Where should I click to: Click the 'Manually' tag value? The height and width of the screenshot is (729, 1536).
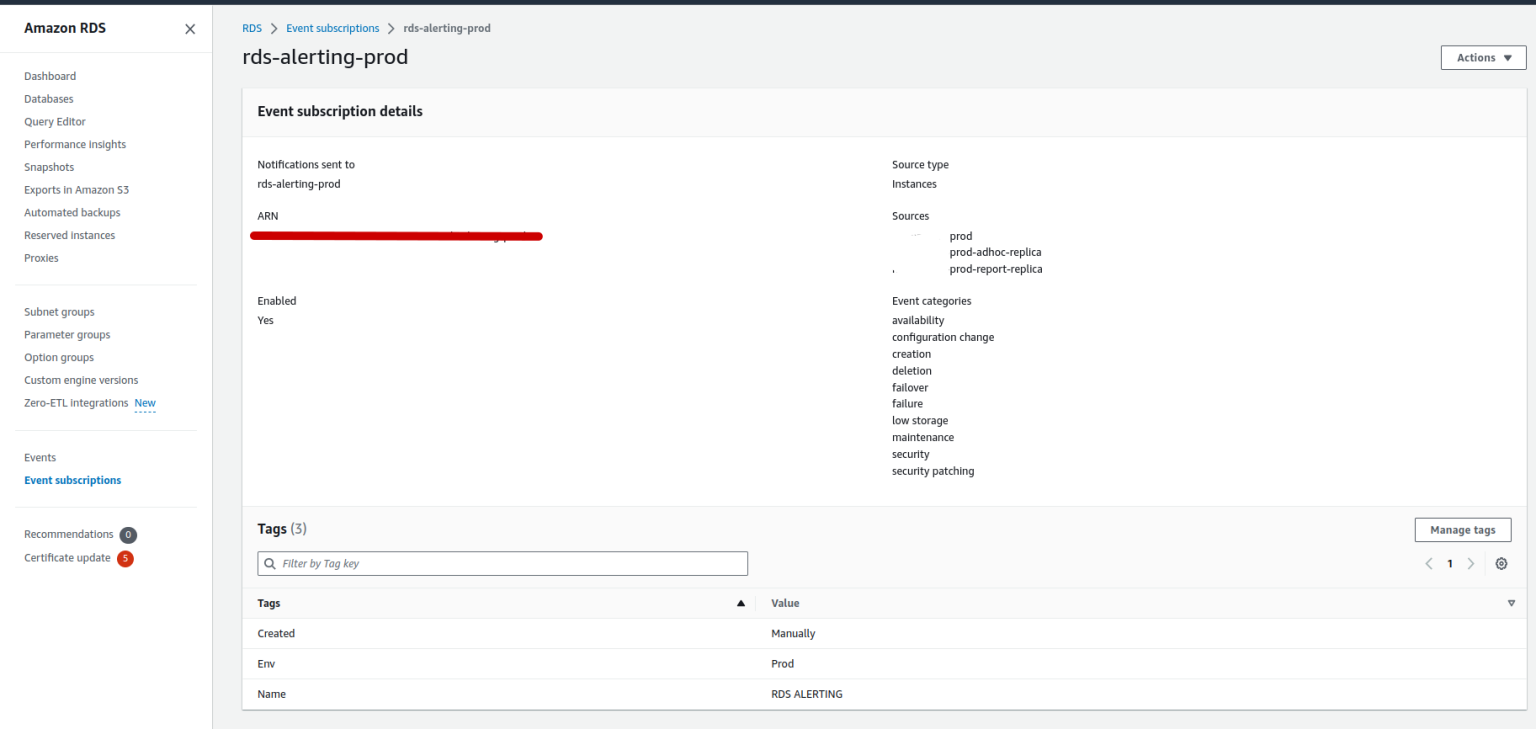point(793,634)
